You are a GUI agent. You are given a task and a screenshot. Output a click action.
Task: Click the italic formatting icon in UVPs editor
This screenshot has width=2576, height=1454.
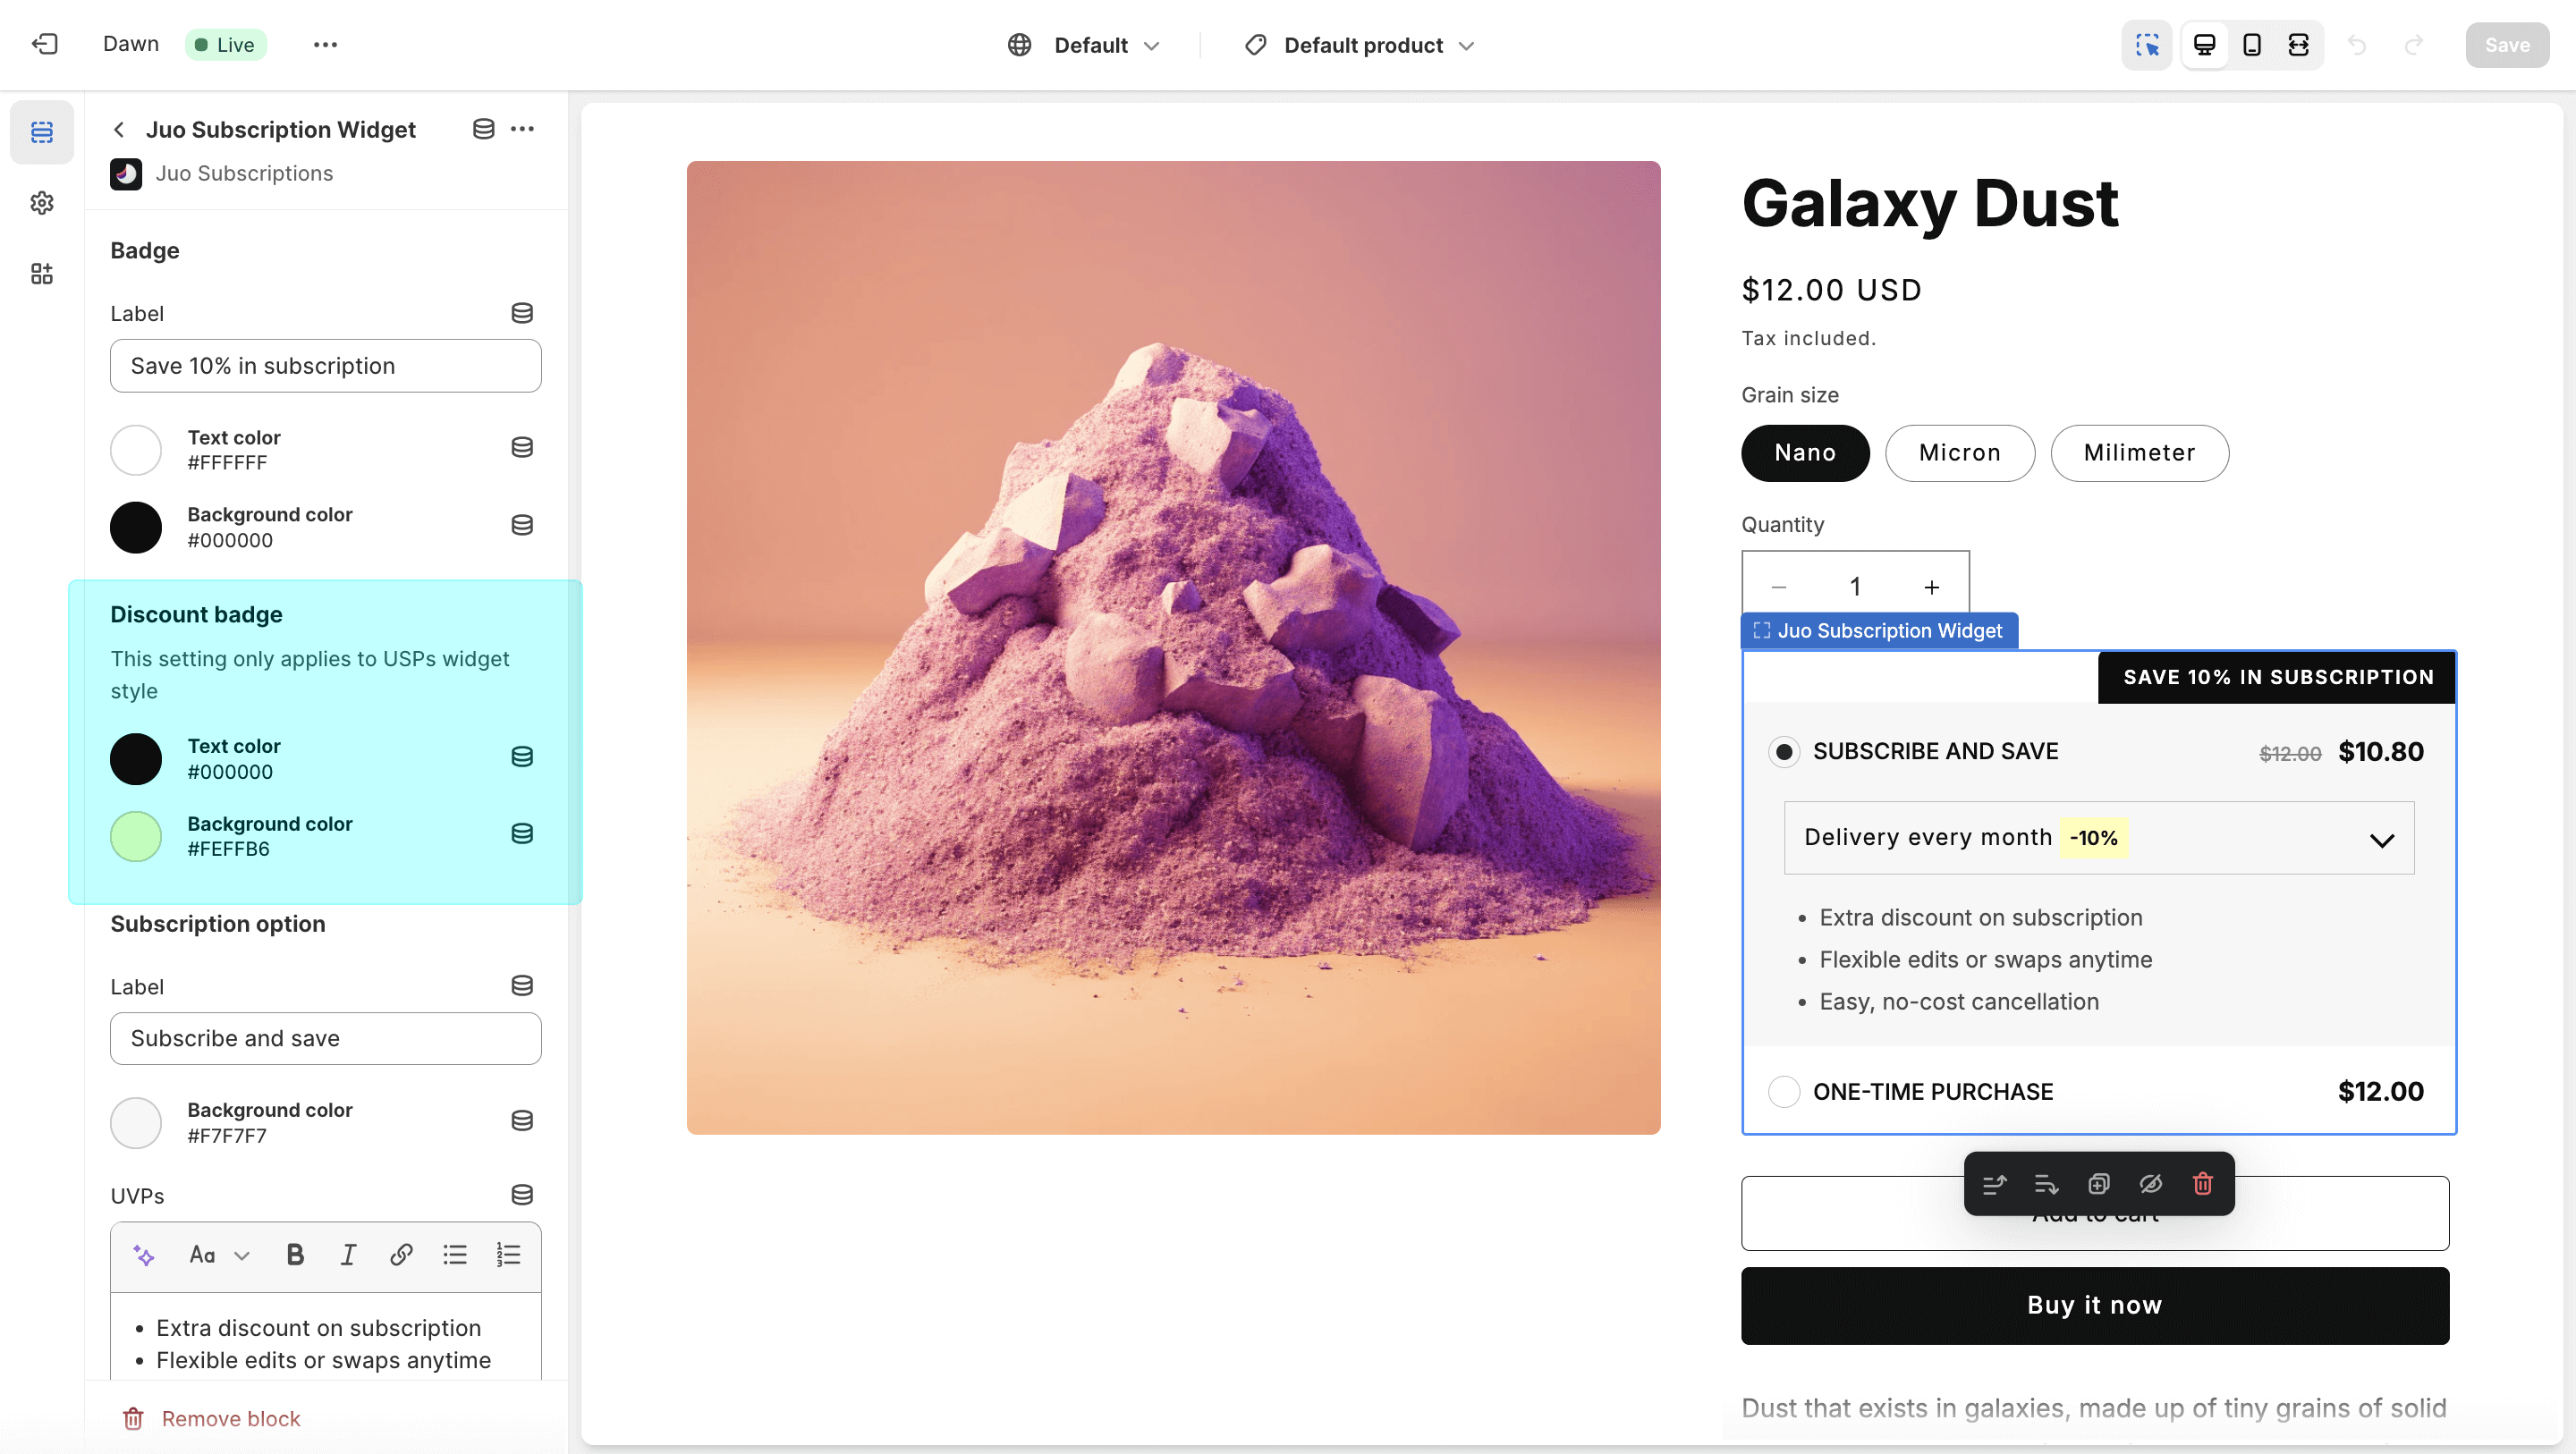pyautogui.click(x=347, y=1255)
